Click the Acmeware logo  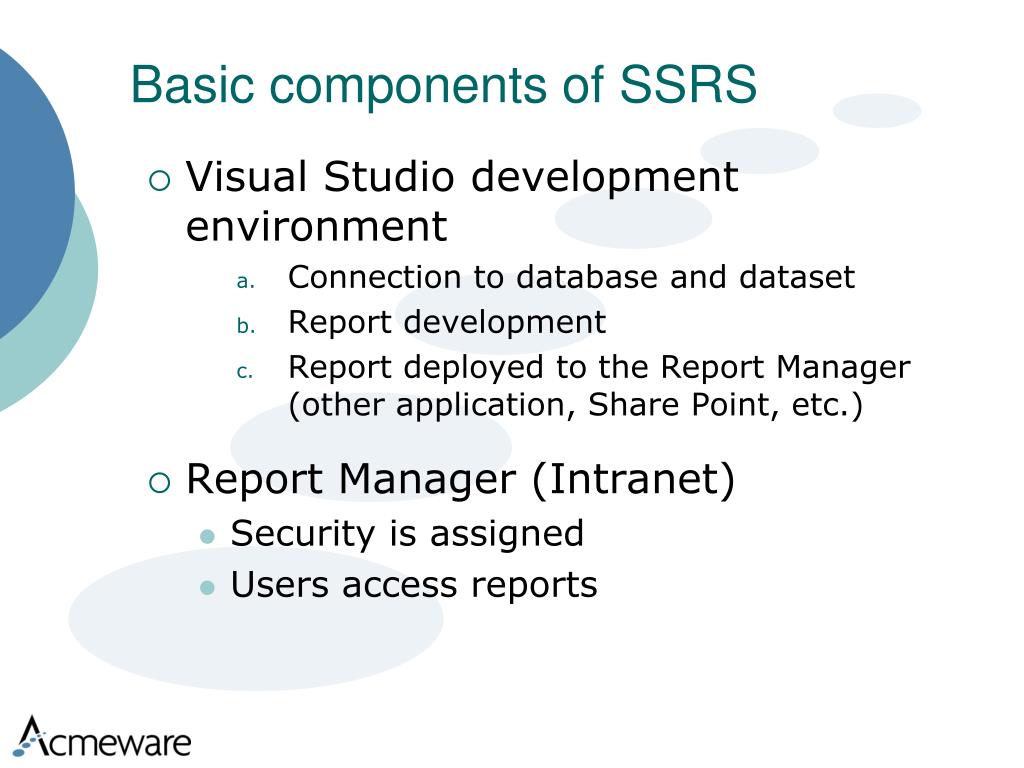[x=103, y=738]
